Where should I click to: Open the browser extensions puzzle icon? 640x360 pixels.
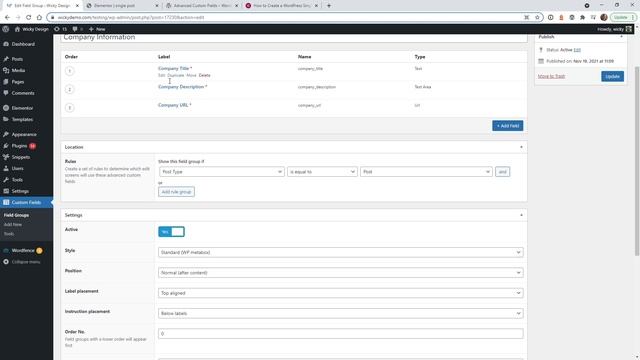[582, 18]
